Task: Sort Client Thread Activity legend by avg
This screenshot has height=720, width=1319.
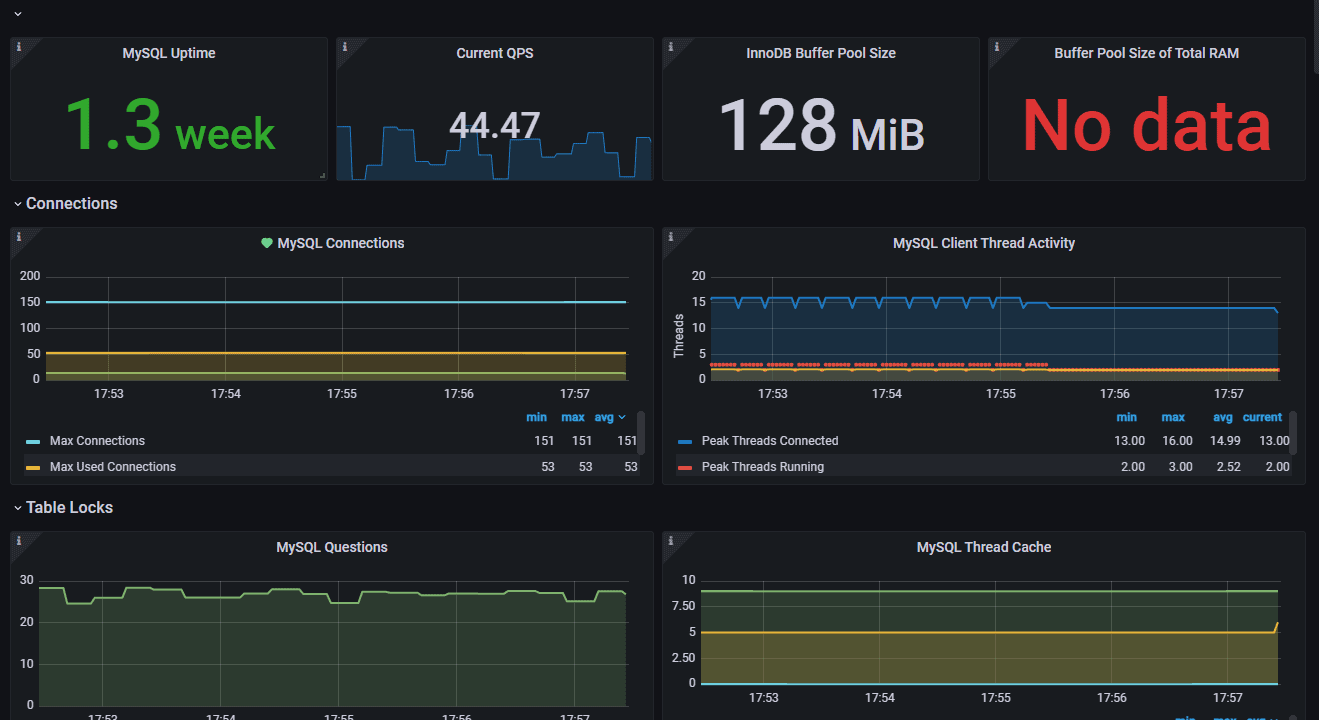Action: (1223, 417)
